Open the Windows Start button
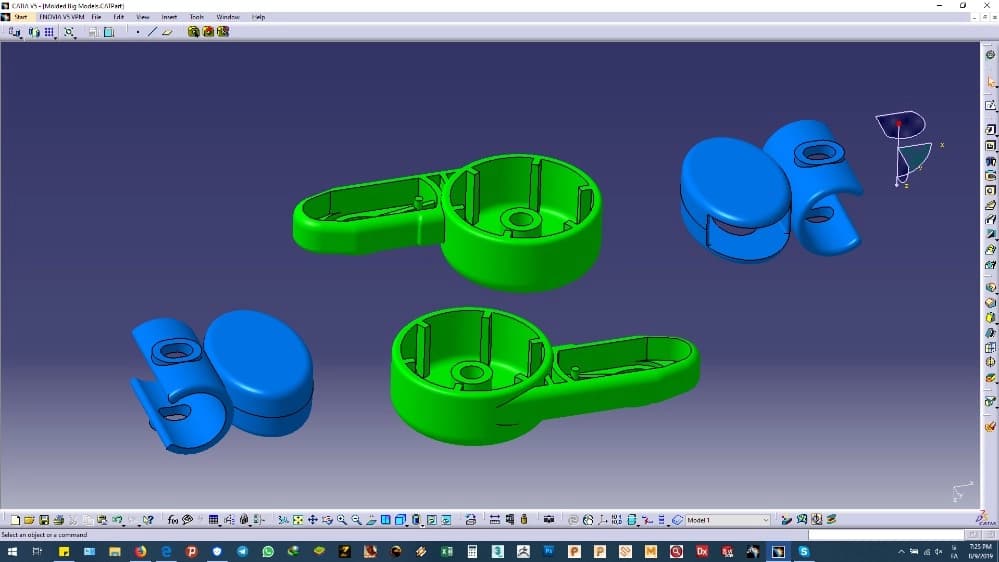Screen dimensions: 999x562 [12, 551]
